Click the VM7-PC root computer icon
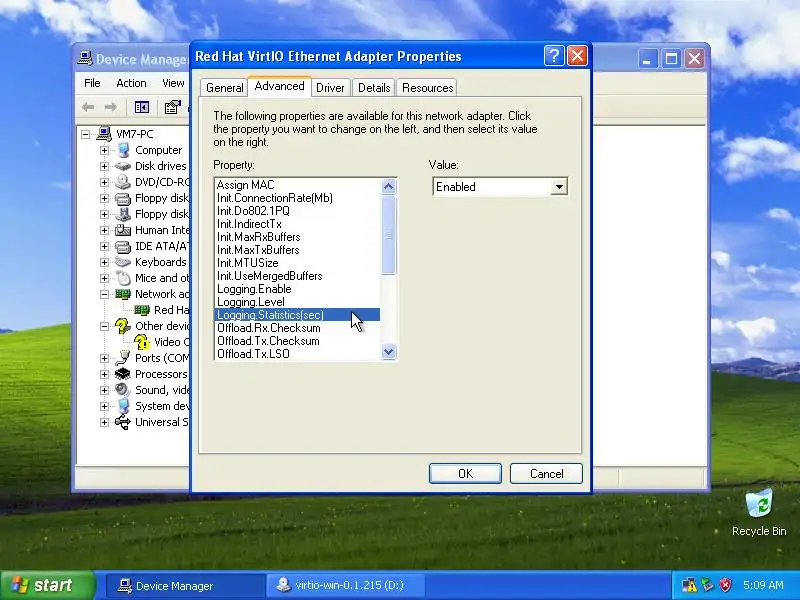Viewport: 800px width, 600px height. [104, 134]
